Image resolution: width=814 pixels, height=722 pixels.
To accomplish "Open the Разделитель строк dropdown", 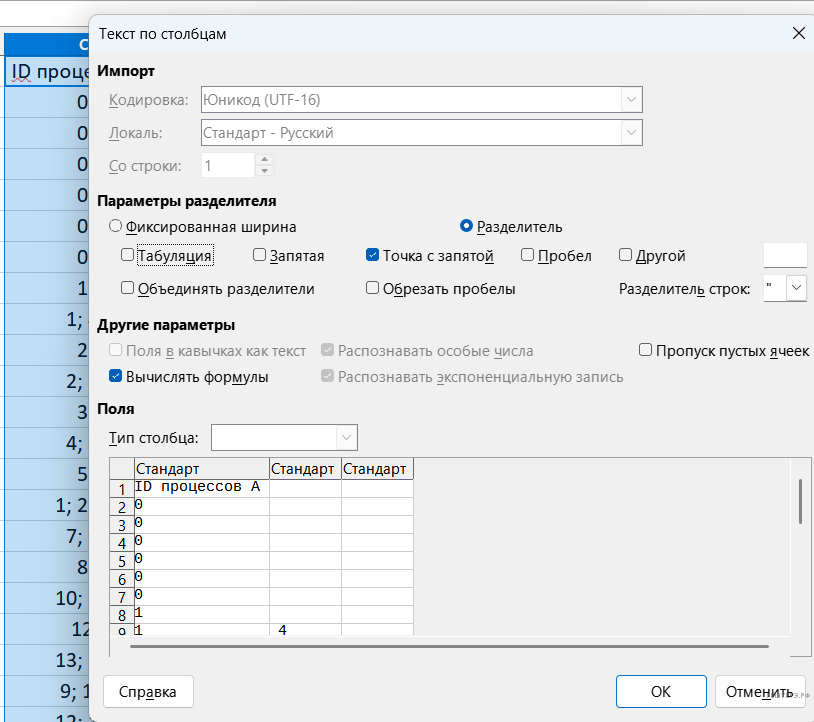I will (x=796, y=289).
